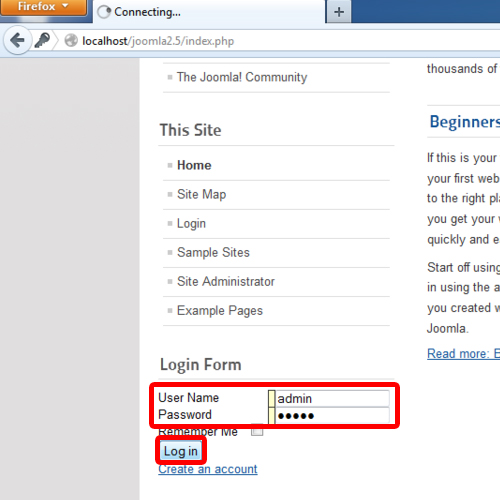500x500 pixels.
Task: Click the key icon beside address bar
Action: click(x=42, y=40)
